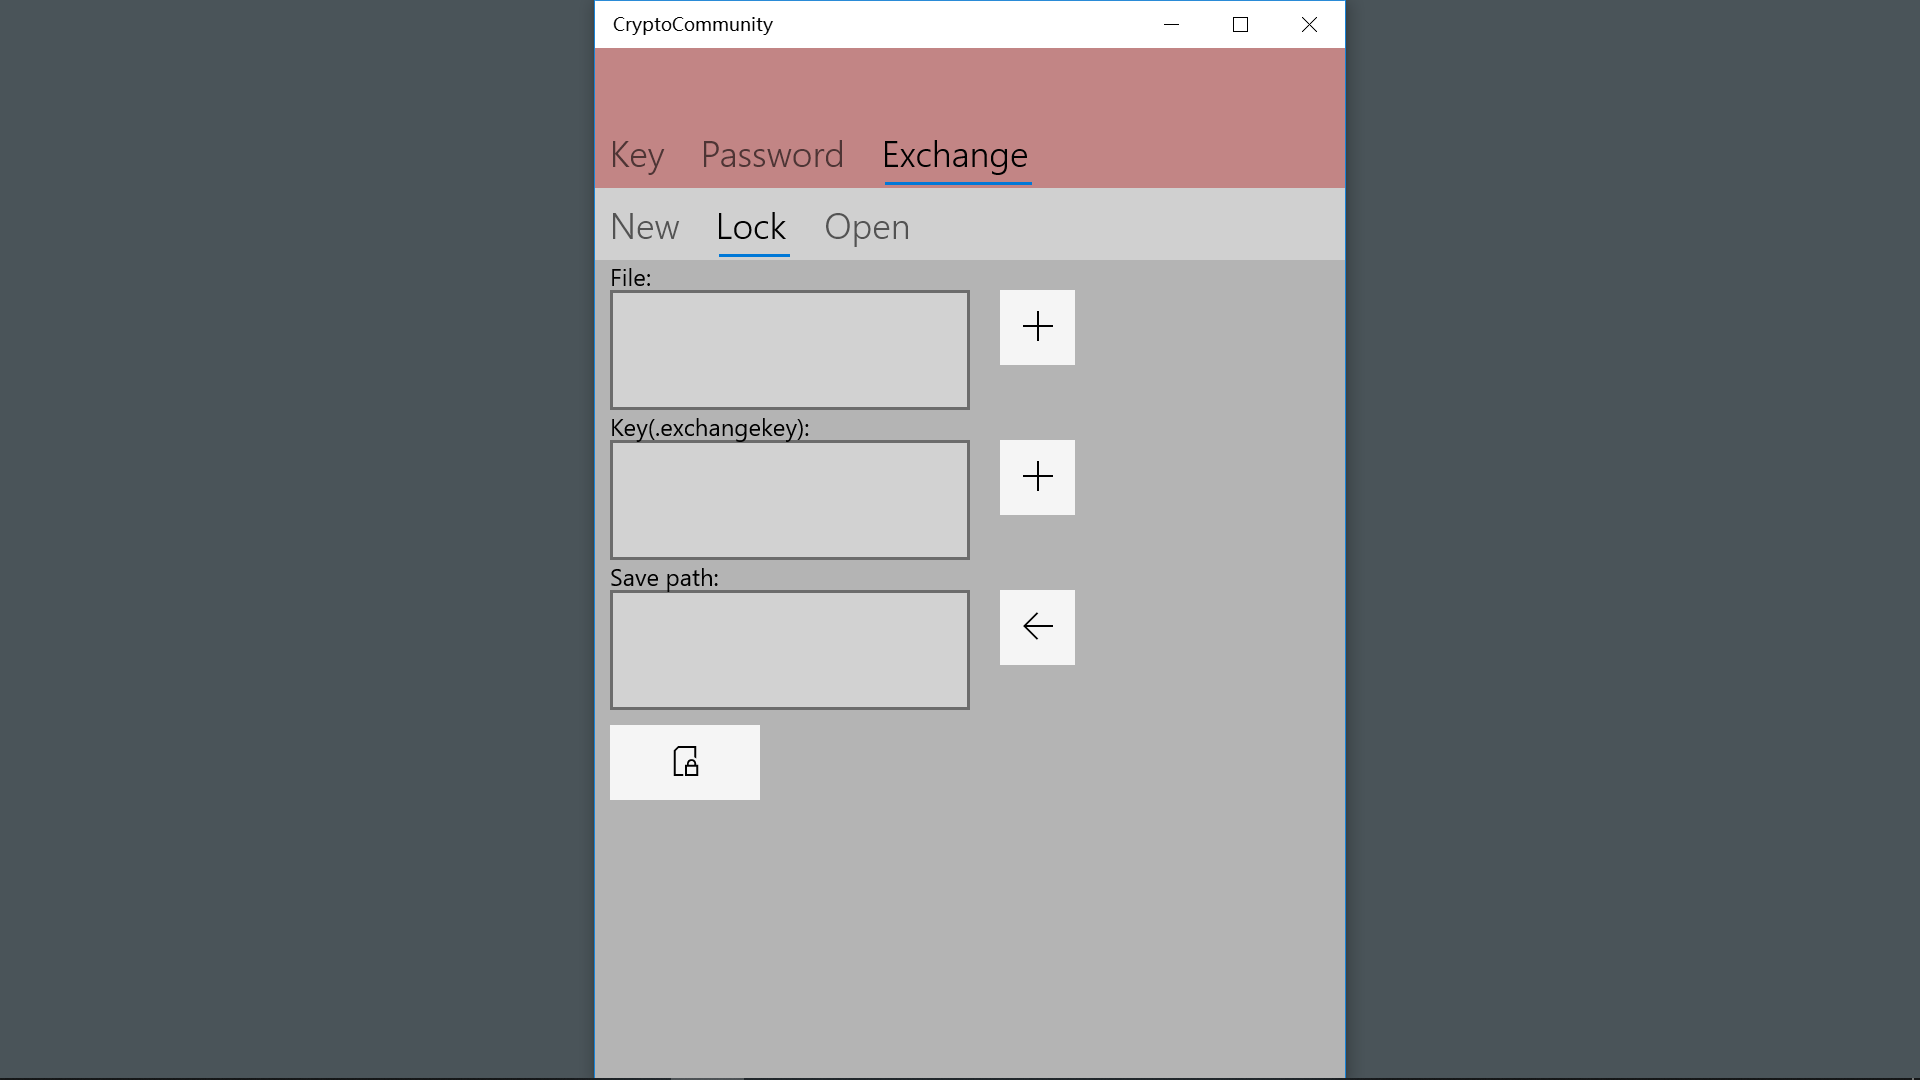Screen dimensions: 1920x1080
Task: Click the 'Key(.exchangekey):' label text
Action: [709, 428]
